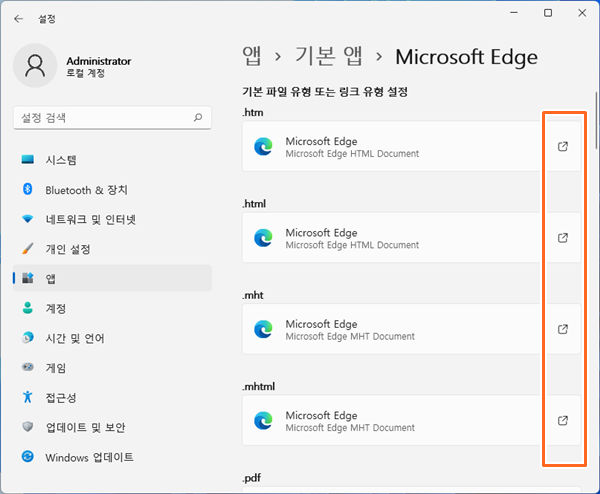Click Edge logo in .mht card

tap(263, 329)
